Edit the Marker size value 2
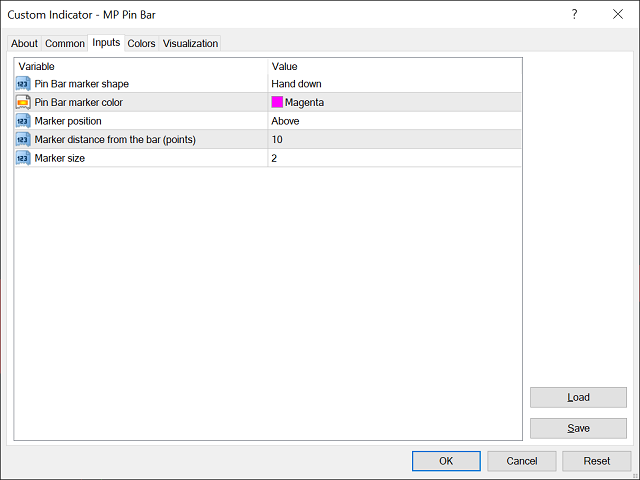 pyautogui.click(x=394, y=158)
